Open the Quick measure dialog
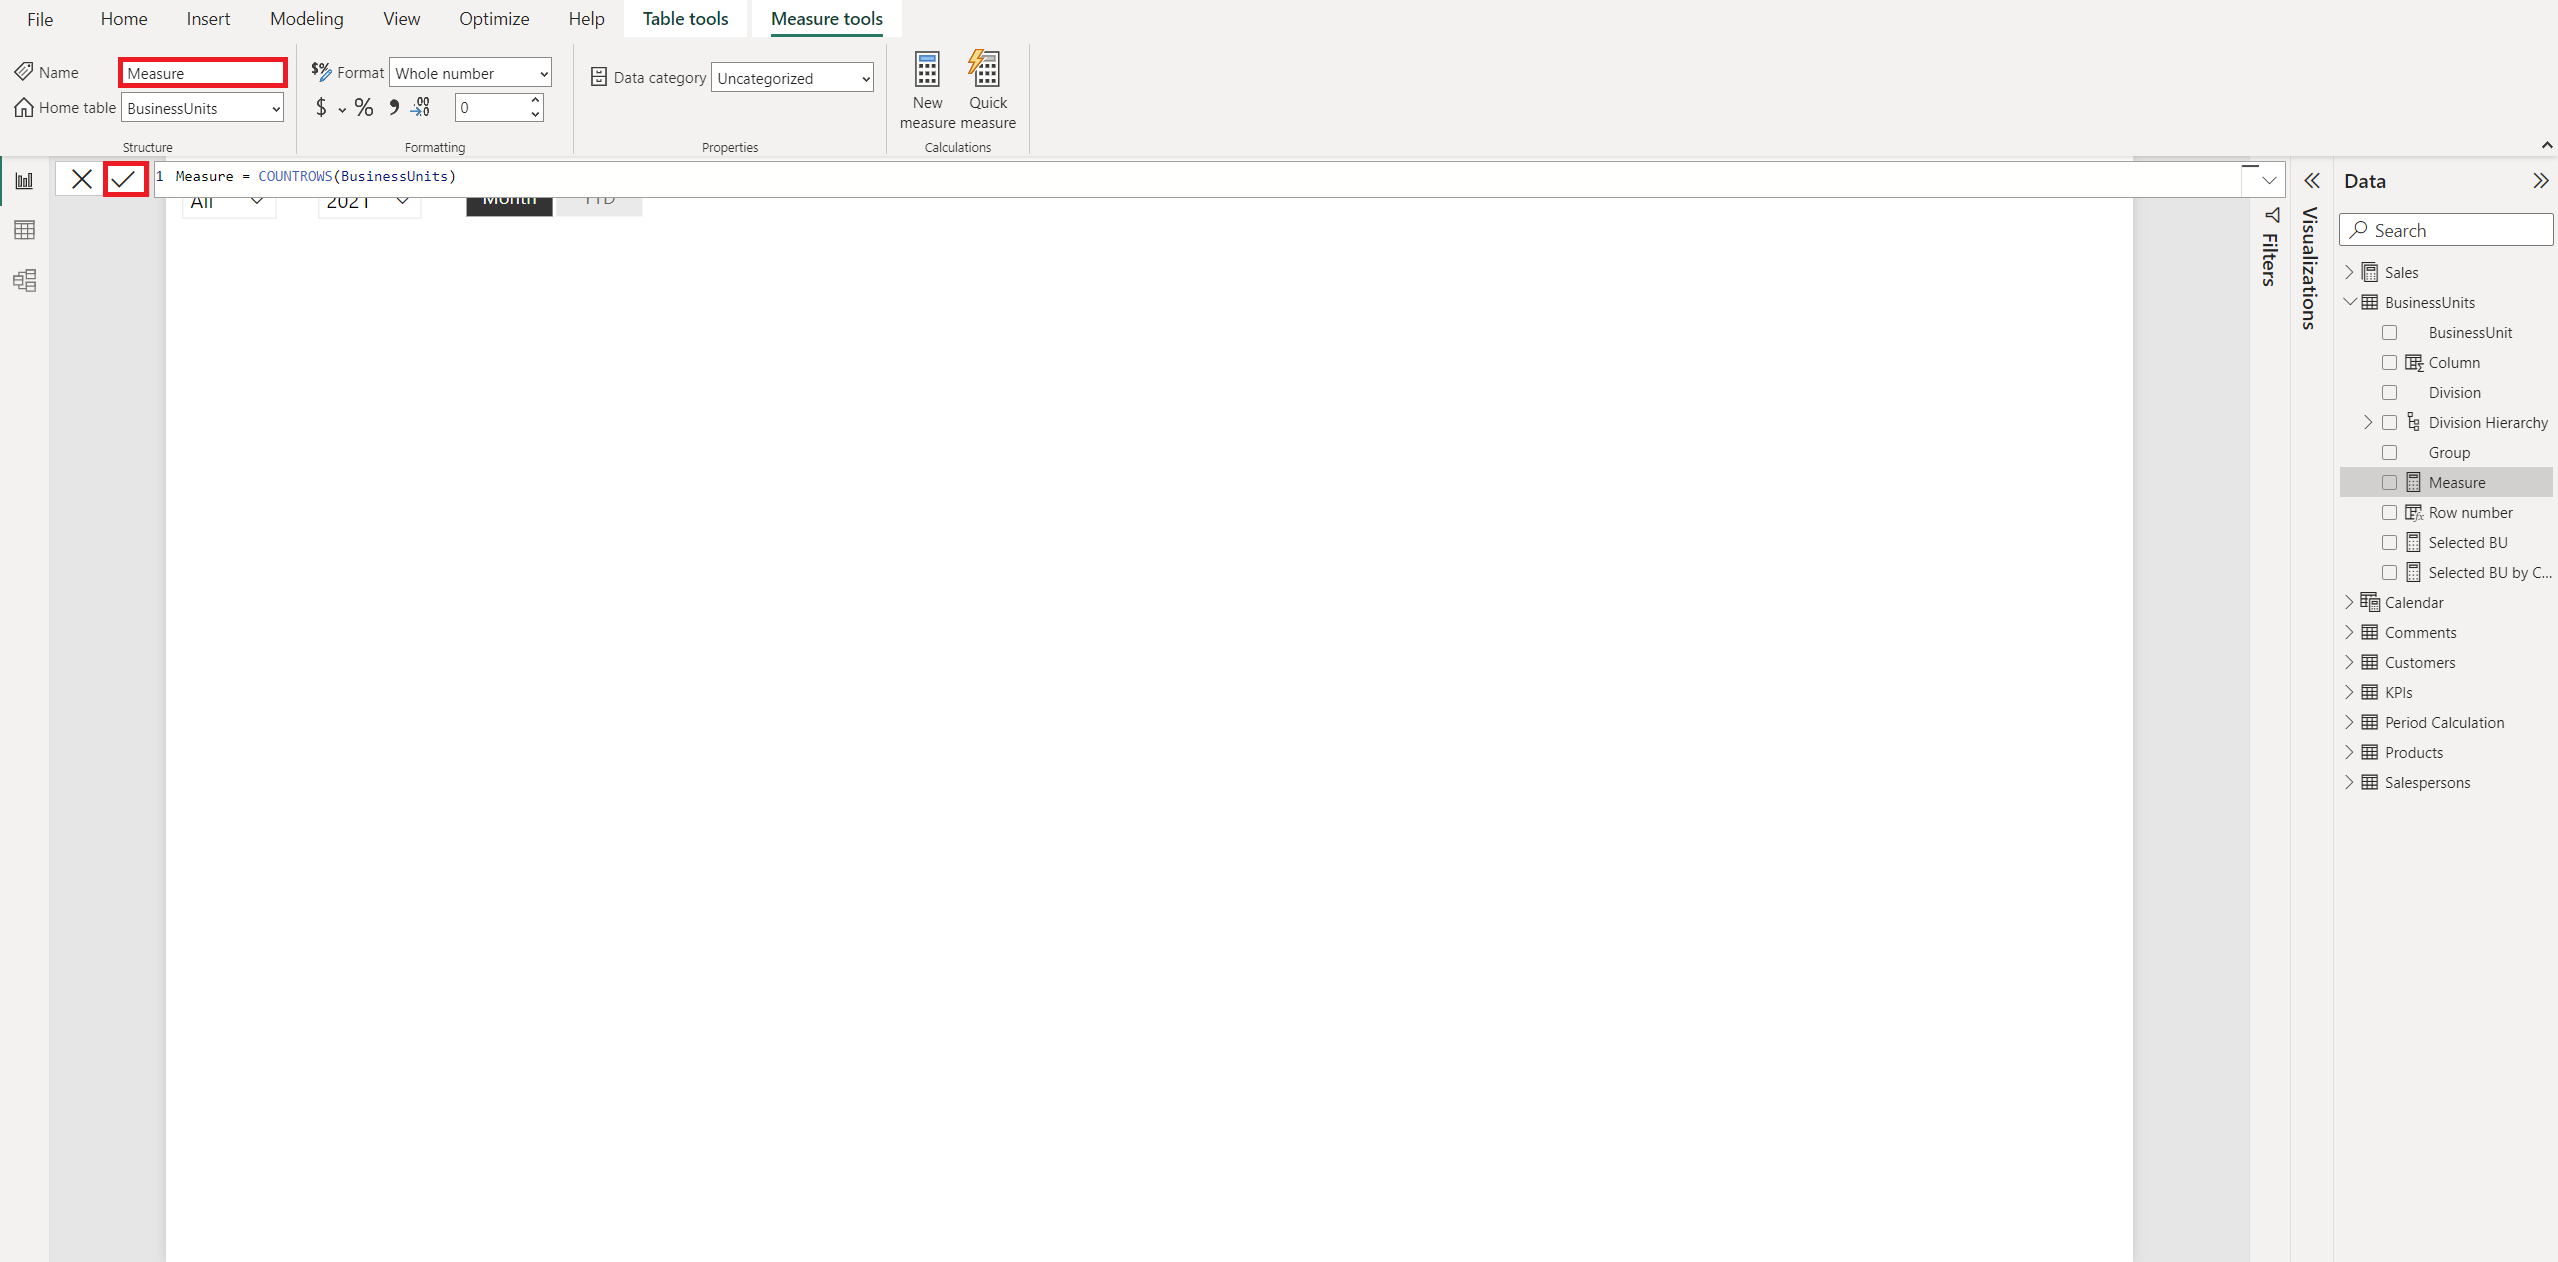The height and width of the screenshot is (1262, 2558). [986, 88]
